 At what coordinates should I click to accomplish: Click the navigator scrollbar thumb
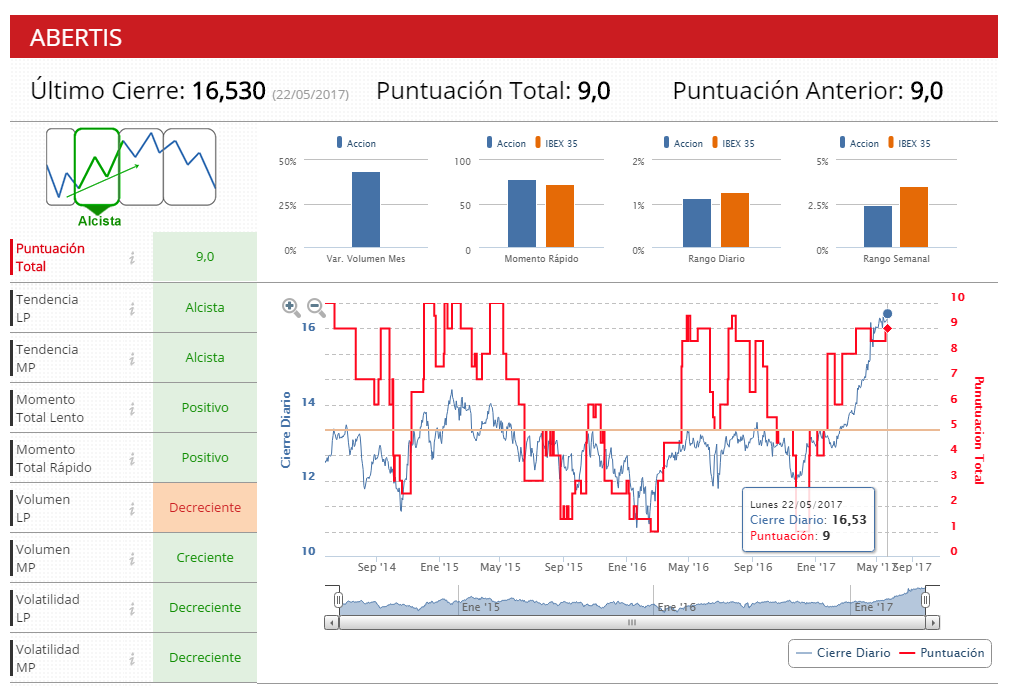tap(632, 623)
